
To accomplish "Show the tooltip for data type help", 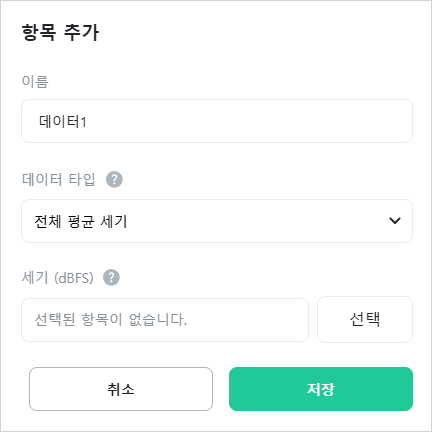I will 114,179.
